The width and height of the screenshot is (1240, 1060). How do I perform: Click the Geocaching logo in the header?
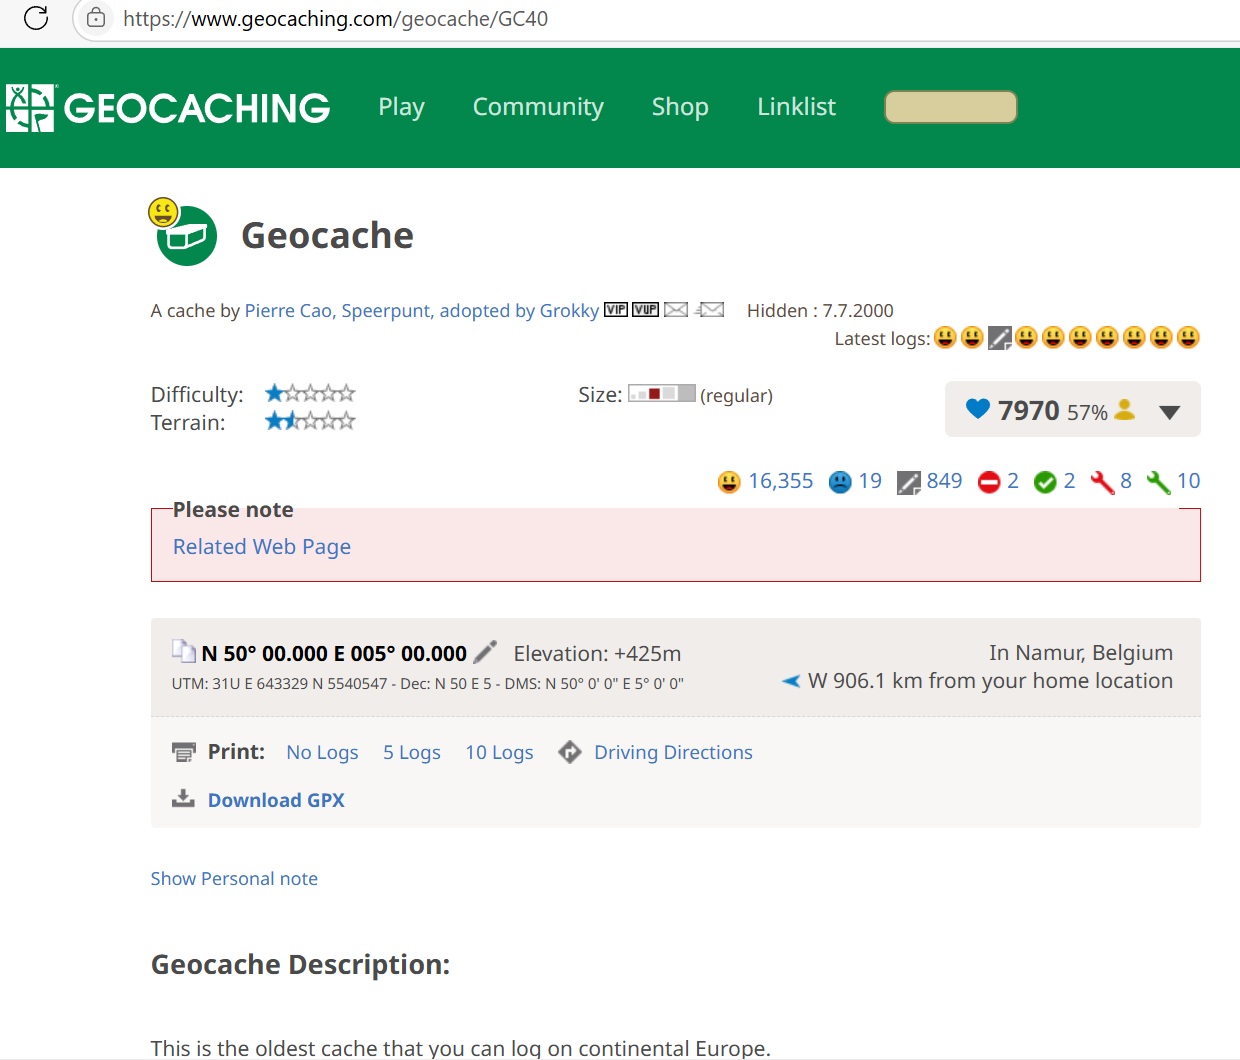click(168, 108)
